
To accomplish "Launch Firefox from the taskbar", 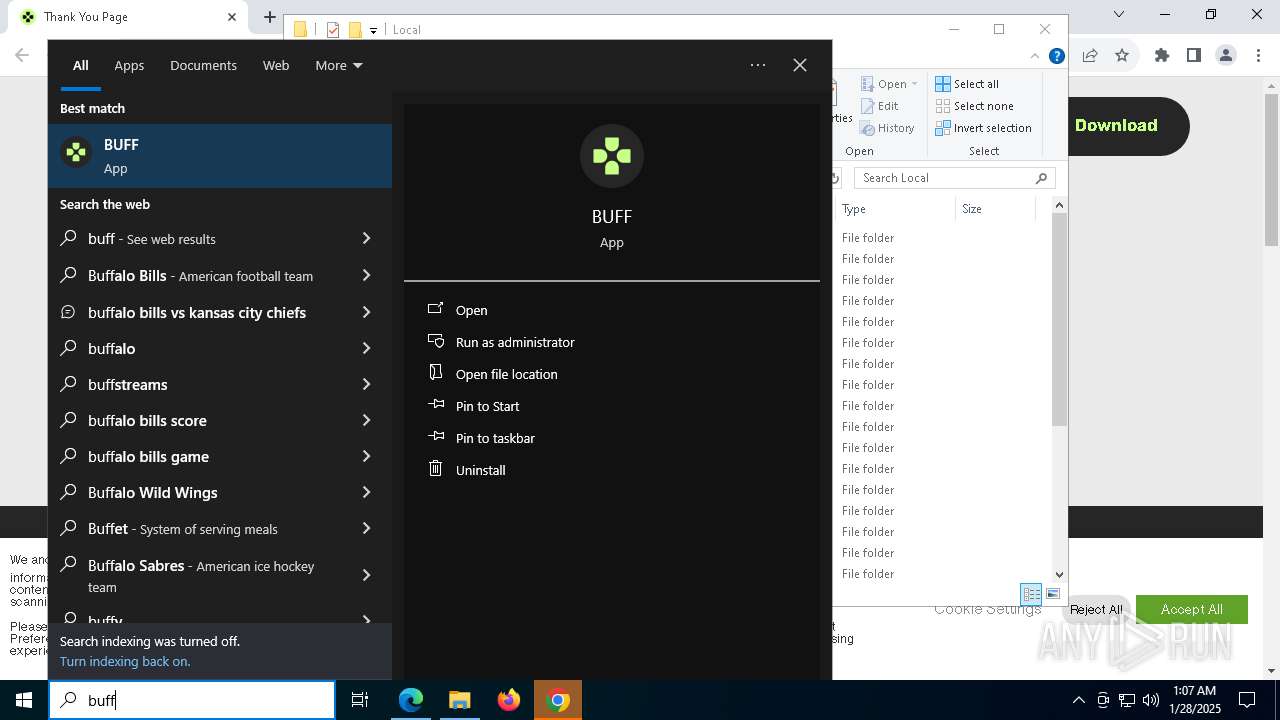I will click(x=509, y=700).
